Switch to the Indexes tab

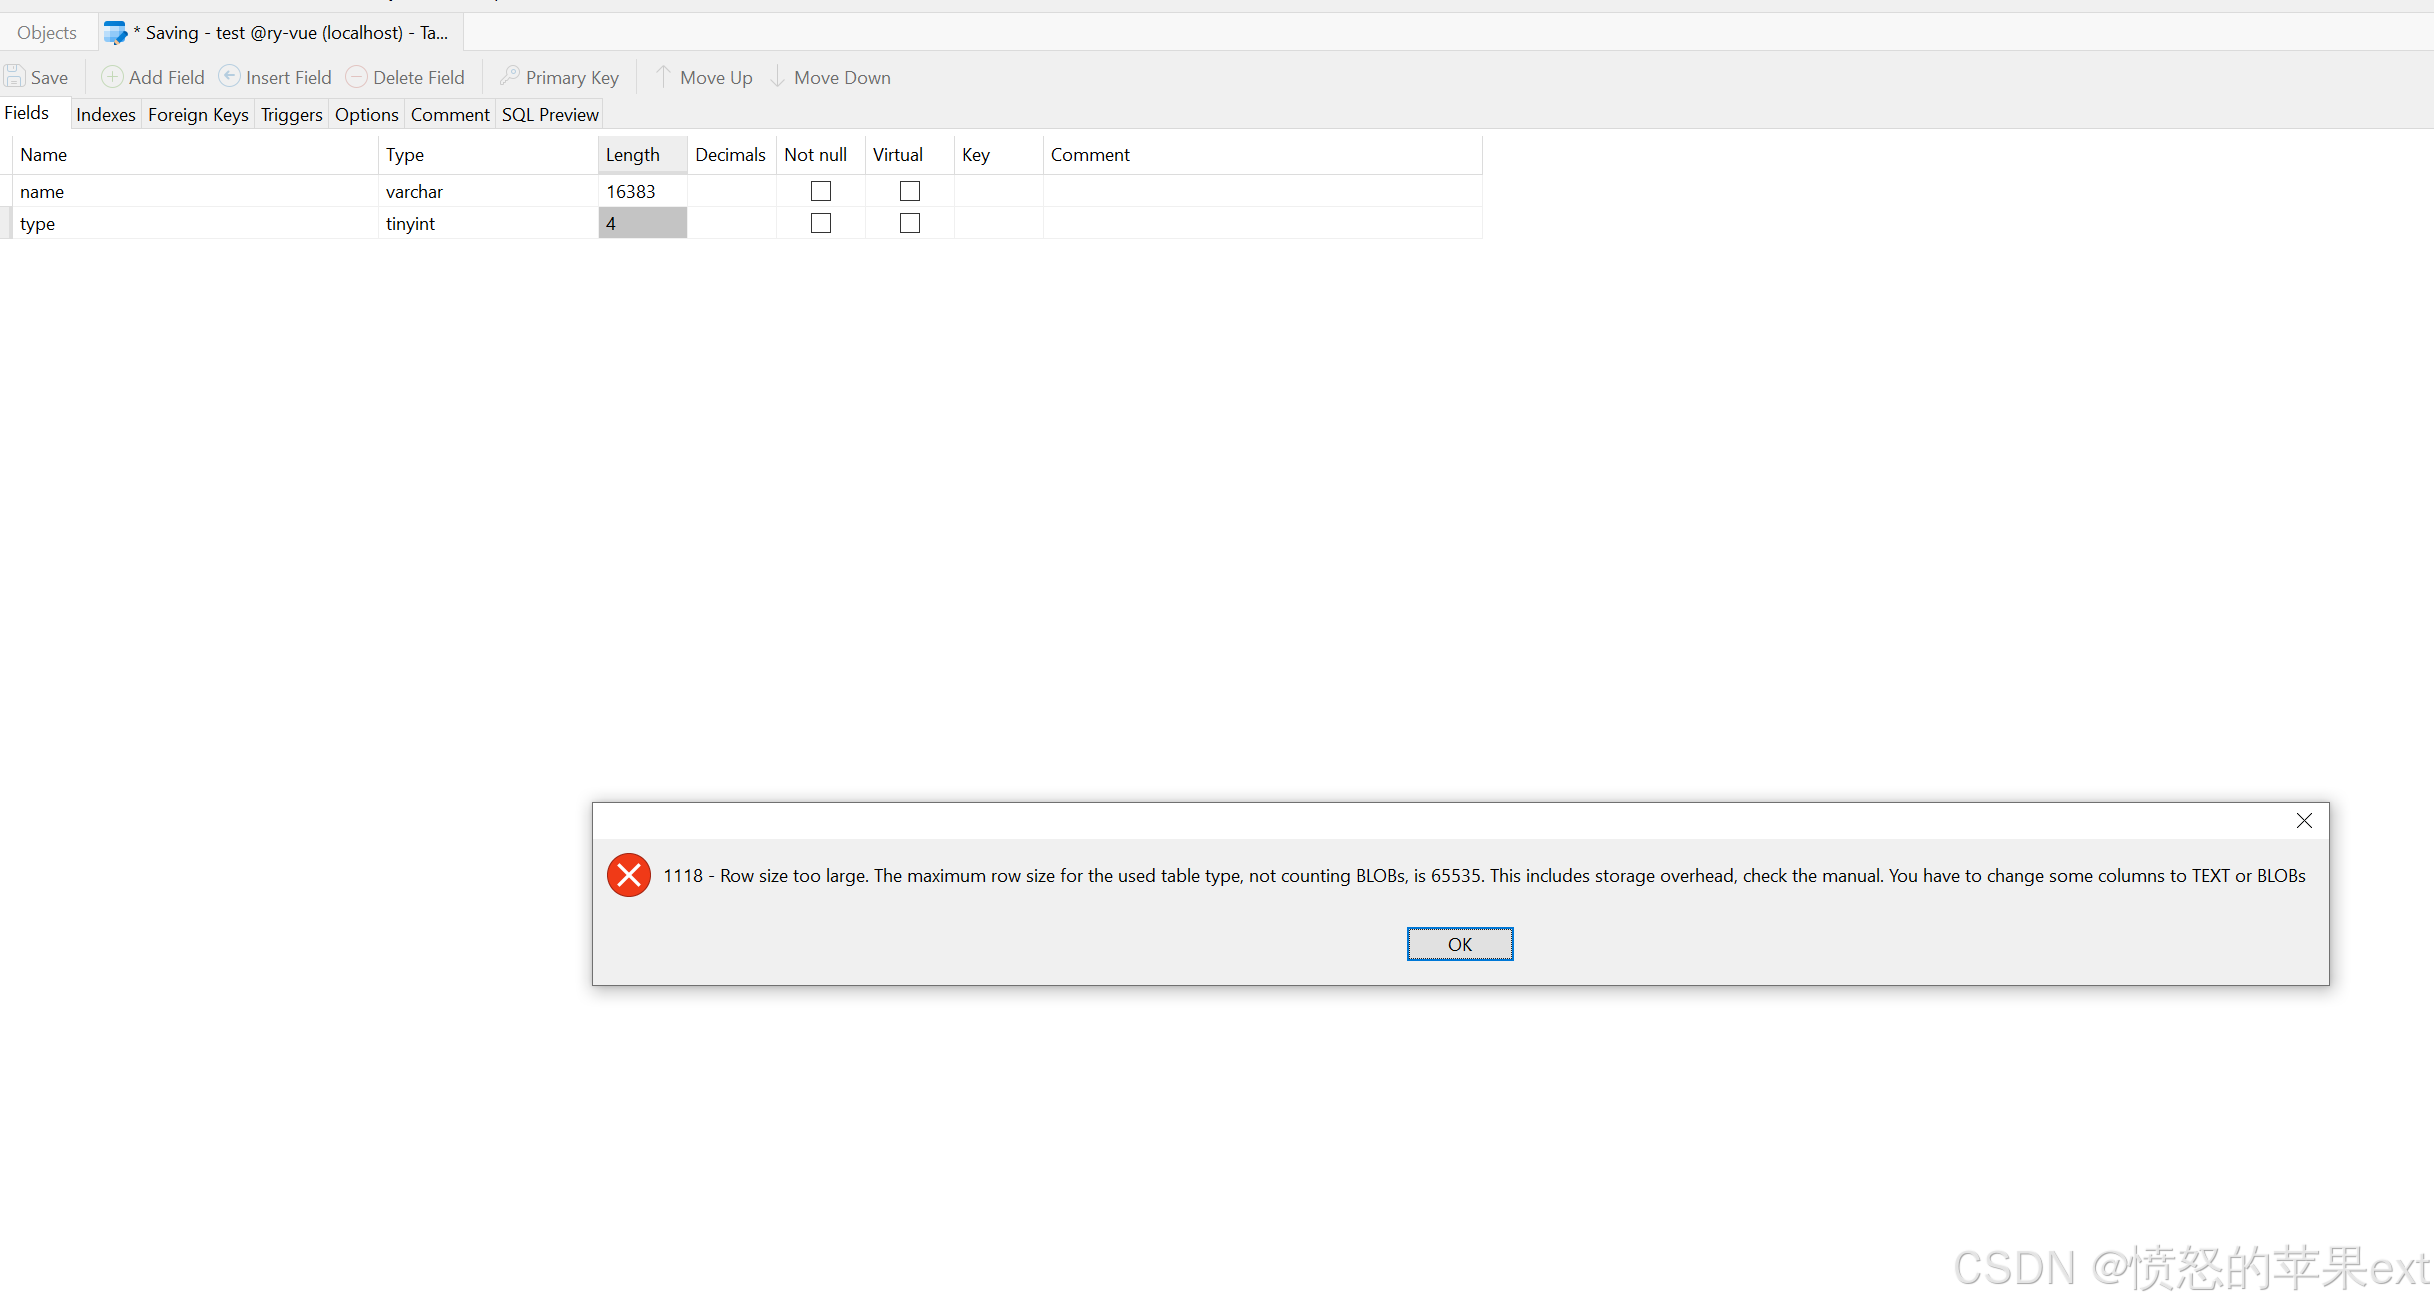tap(105, 115)
